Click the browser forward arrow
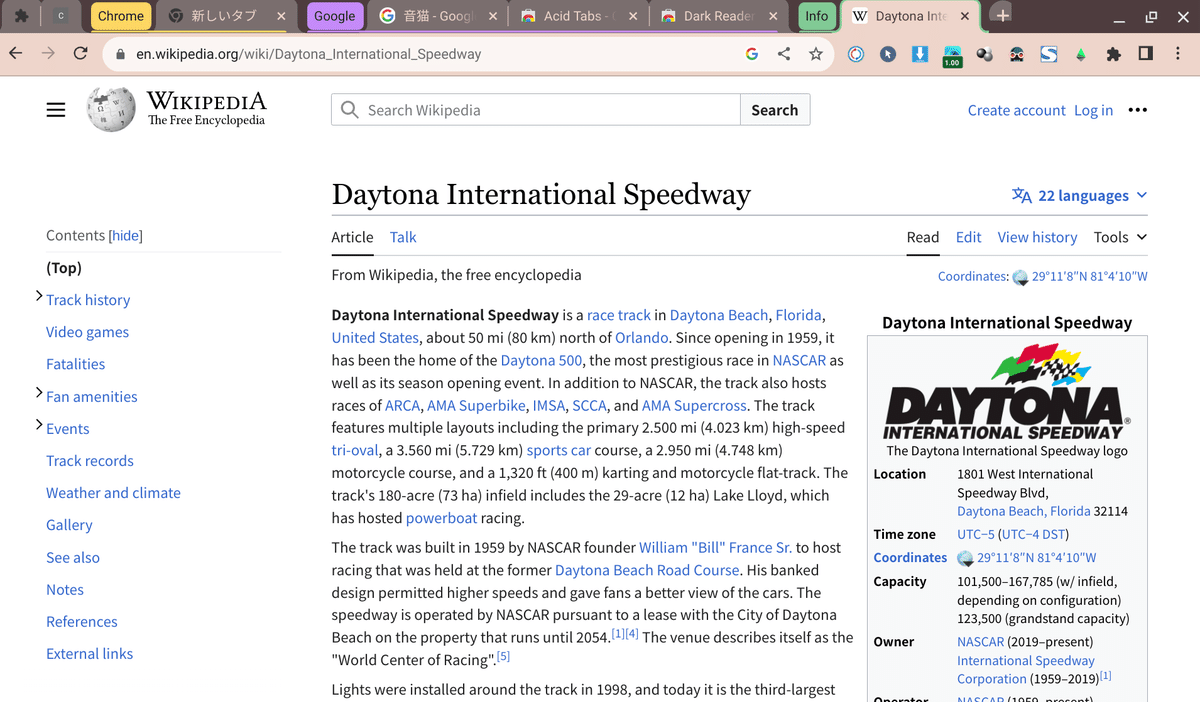 [x=48, y=54]
